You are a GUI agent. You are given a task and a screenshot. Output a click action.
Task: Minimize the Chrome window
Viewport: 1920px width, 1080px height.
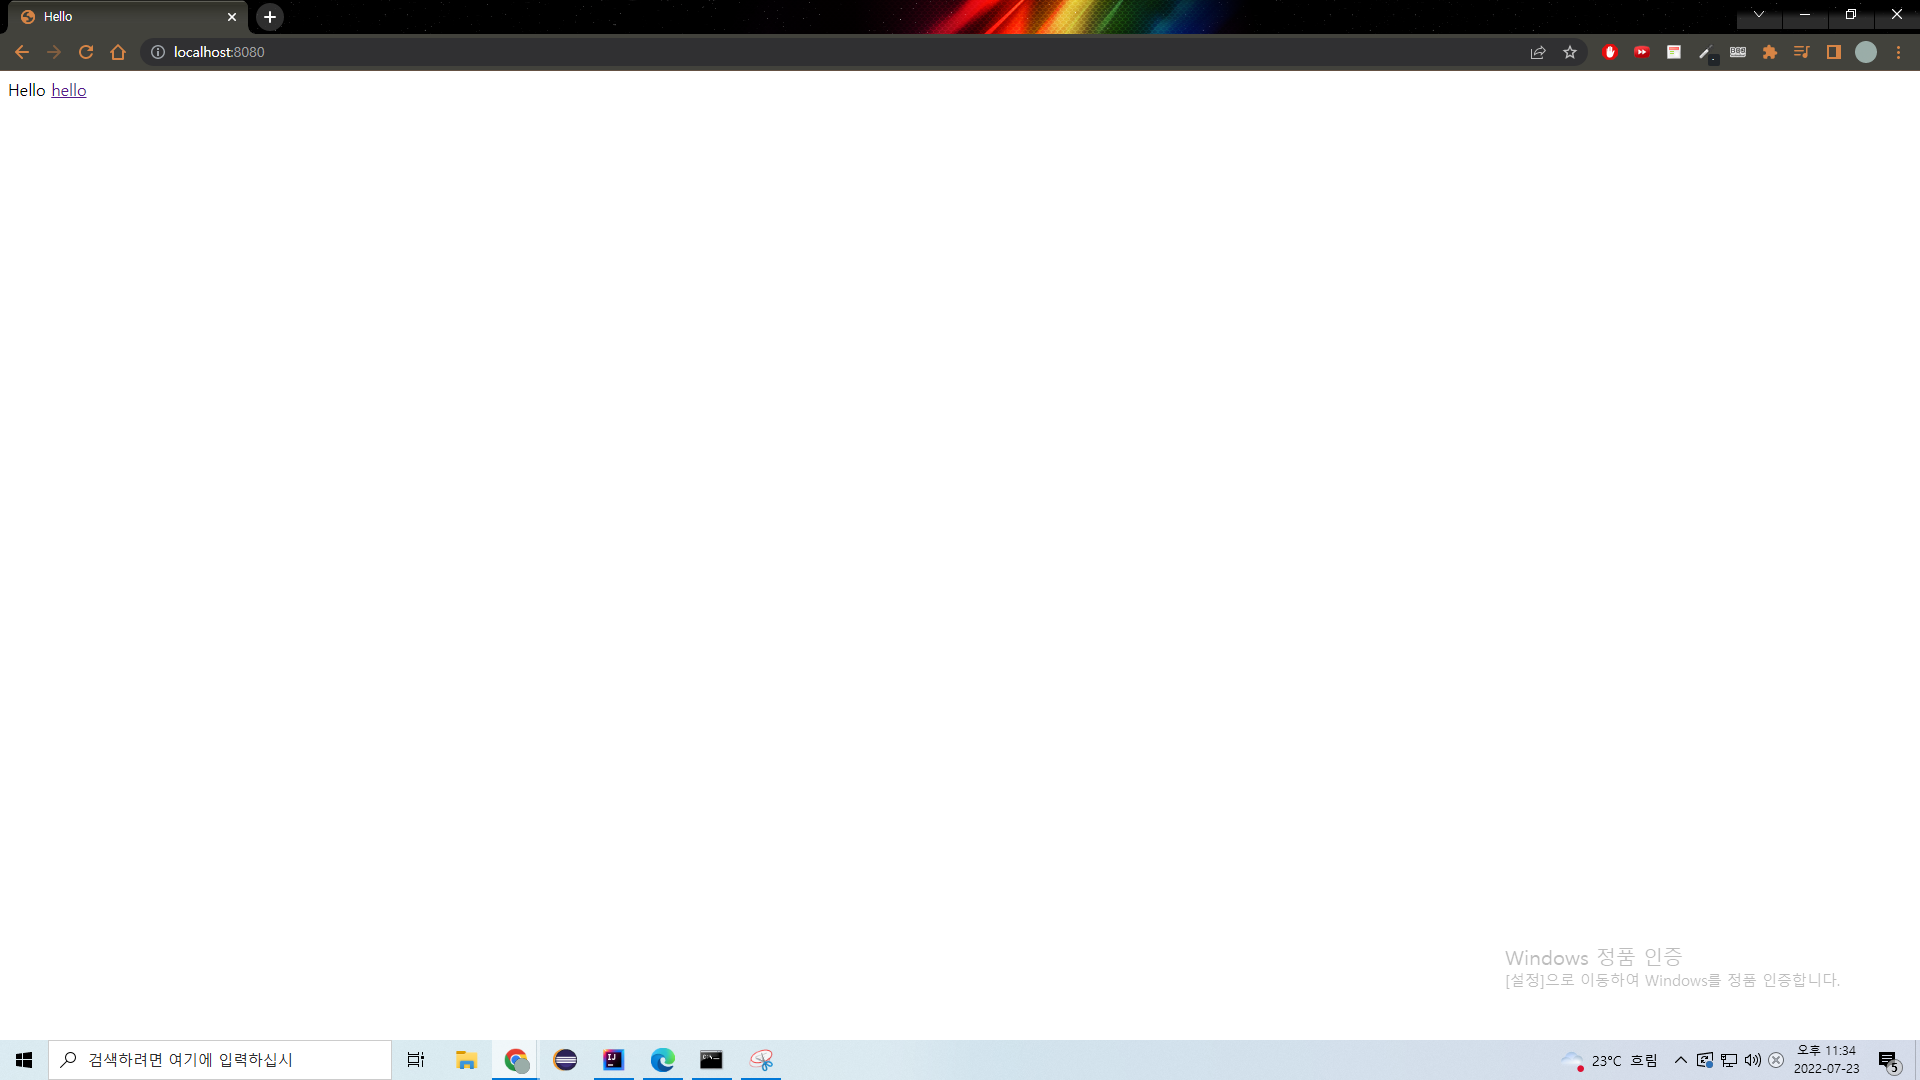click(x=1805, y=15)
